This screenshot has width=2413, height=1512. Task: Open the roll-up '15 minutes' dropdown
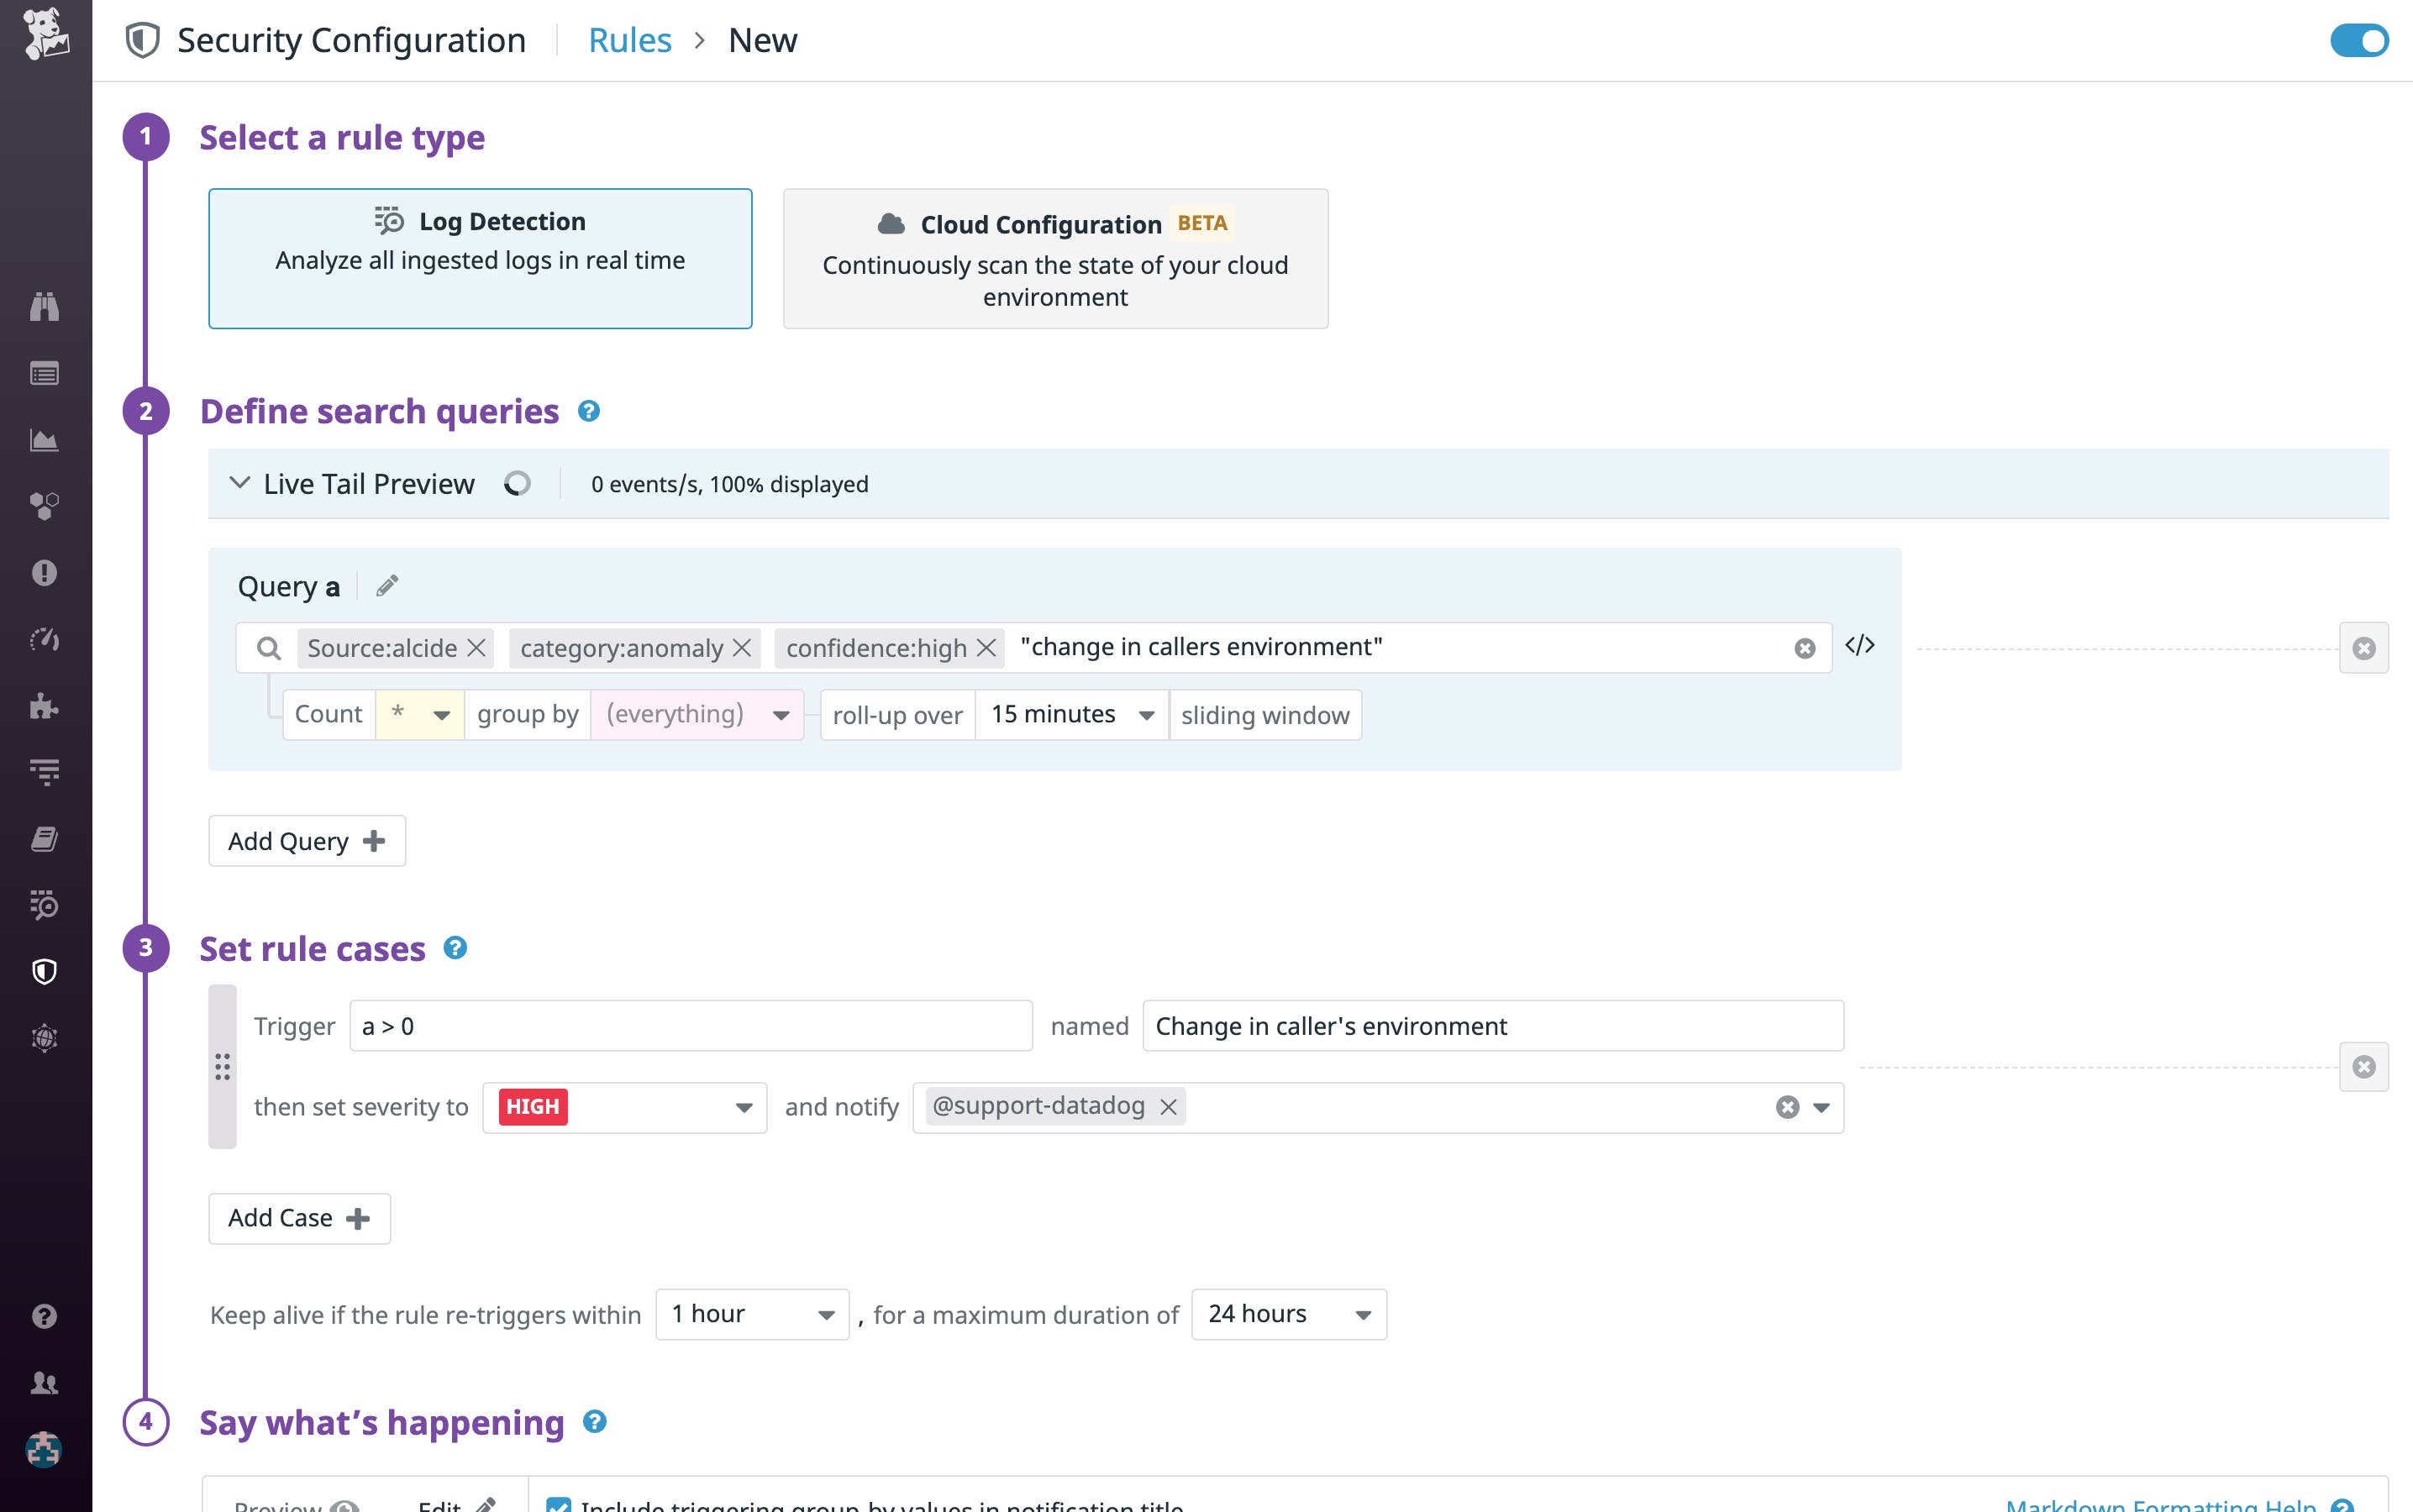pyautogui.click(x=1070, y=714)
